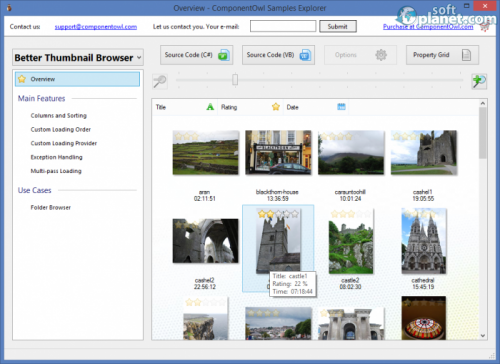Sort by the Title column header

pyautogui.click(x=185, y=107)
